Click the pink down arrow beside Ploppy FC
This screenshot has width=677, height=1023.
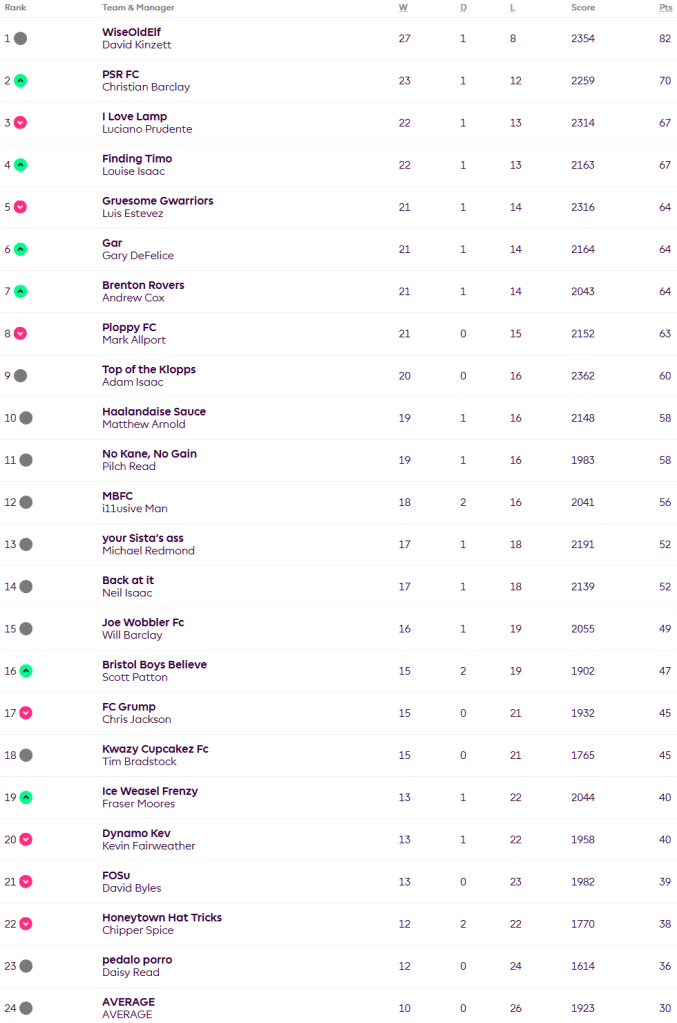pos(21,334)
